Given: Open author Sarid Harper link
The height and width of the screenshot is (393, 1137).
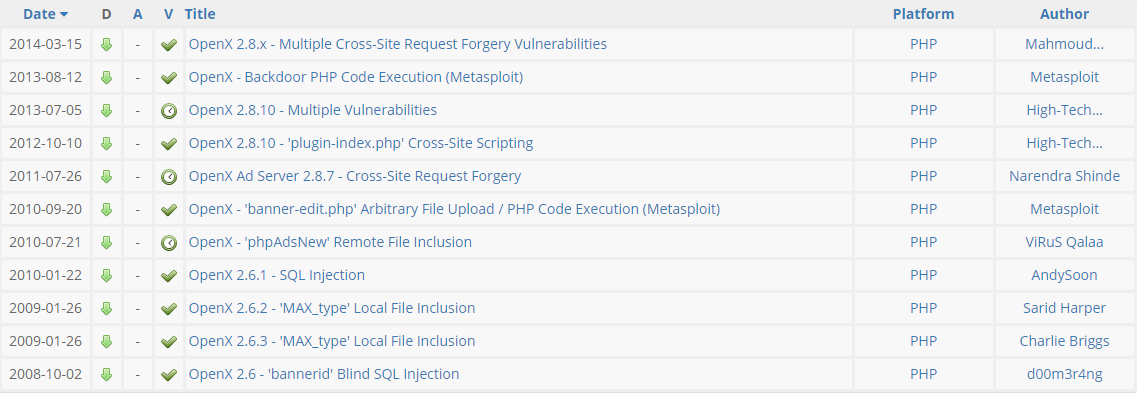Looking at the screenshot, I should click(x=1064, y=308).
